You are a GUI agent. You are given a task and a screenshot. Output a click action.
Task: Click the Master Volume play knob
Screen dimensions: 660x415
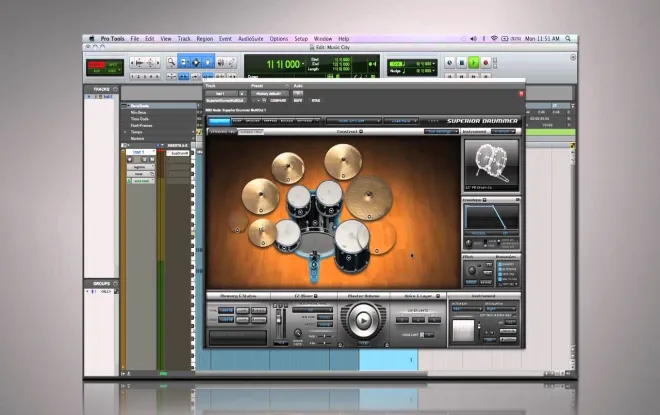point(363,321)
